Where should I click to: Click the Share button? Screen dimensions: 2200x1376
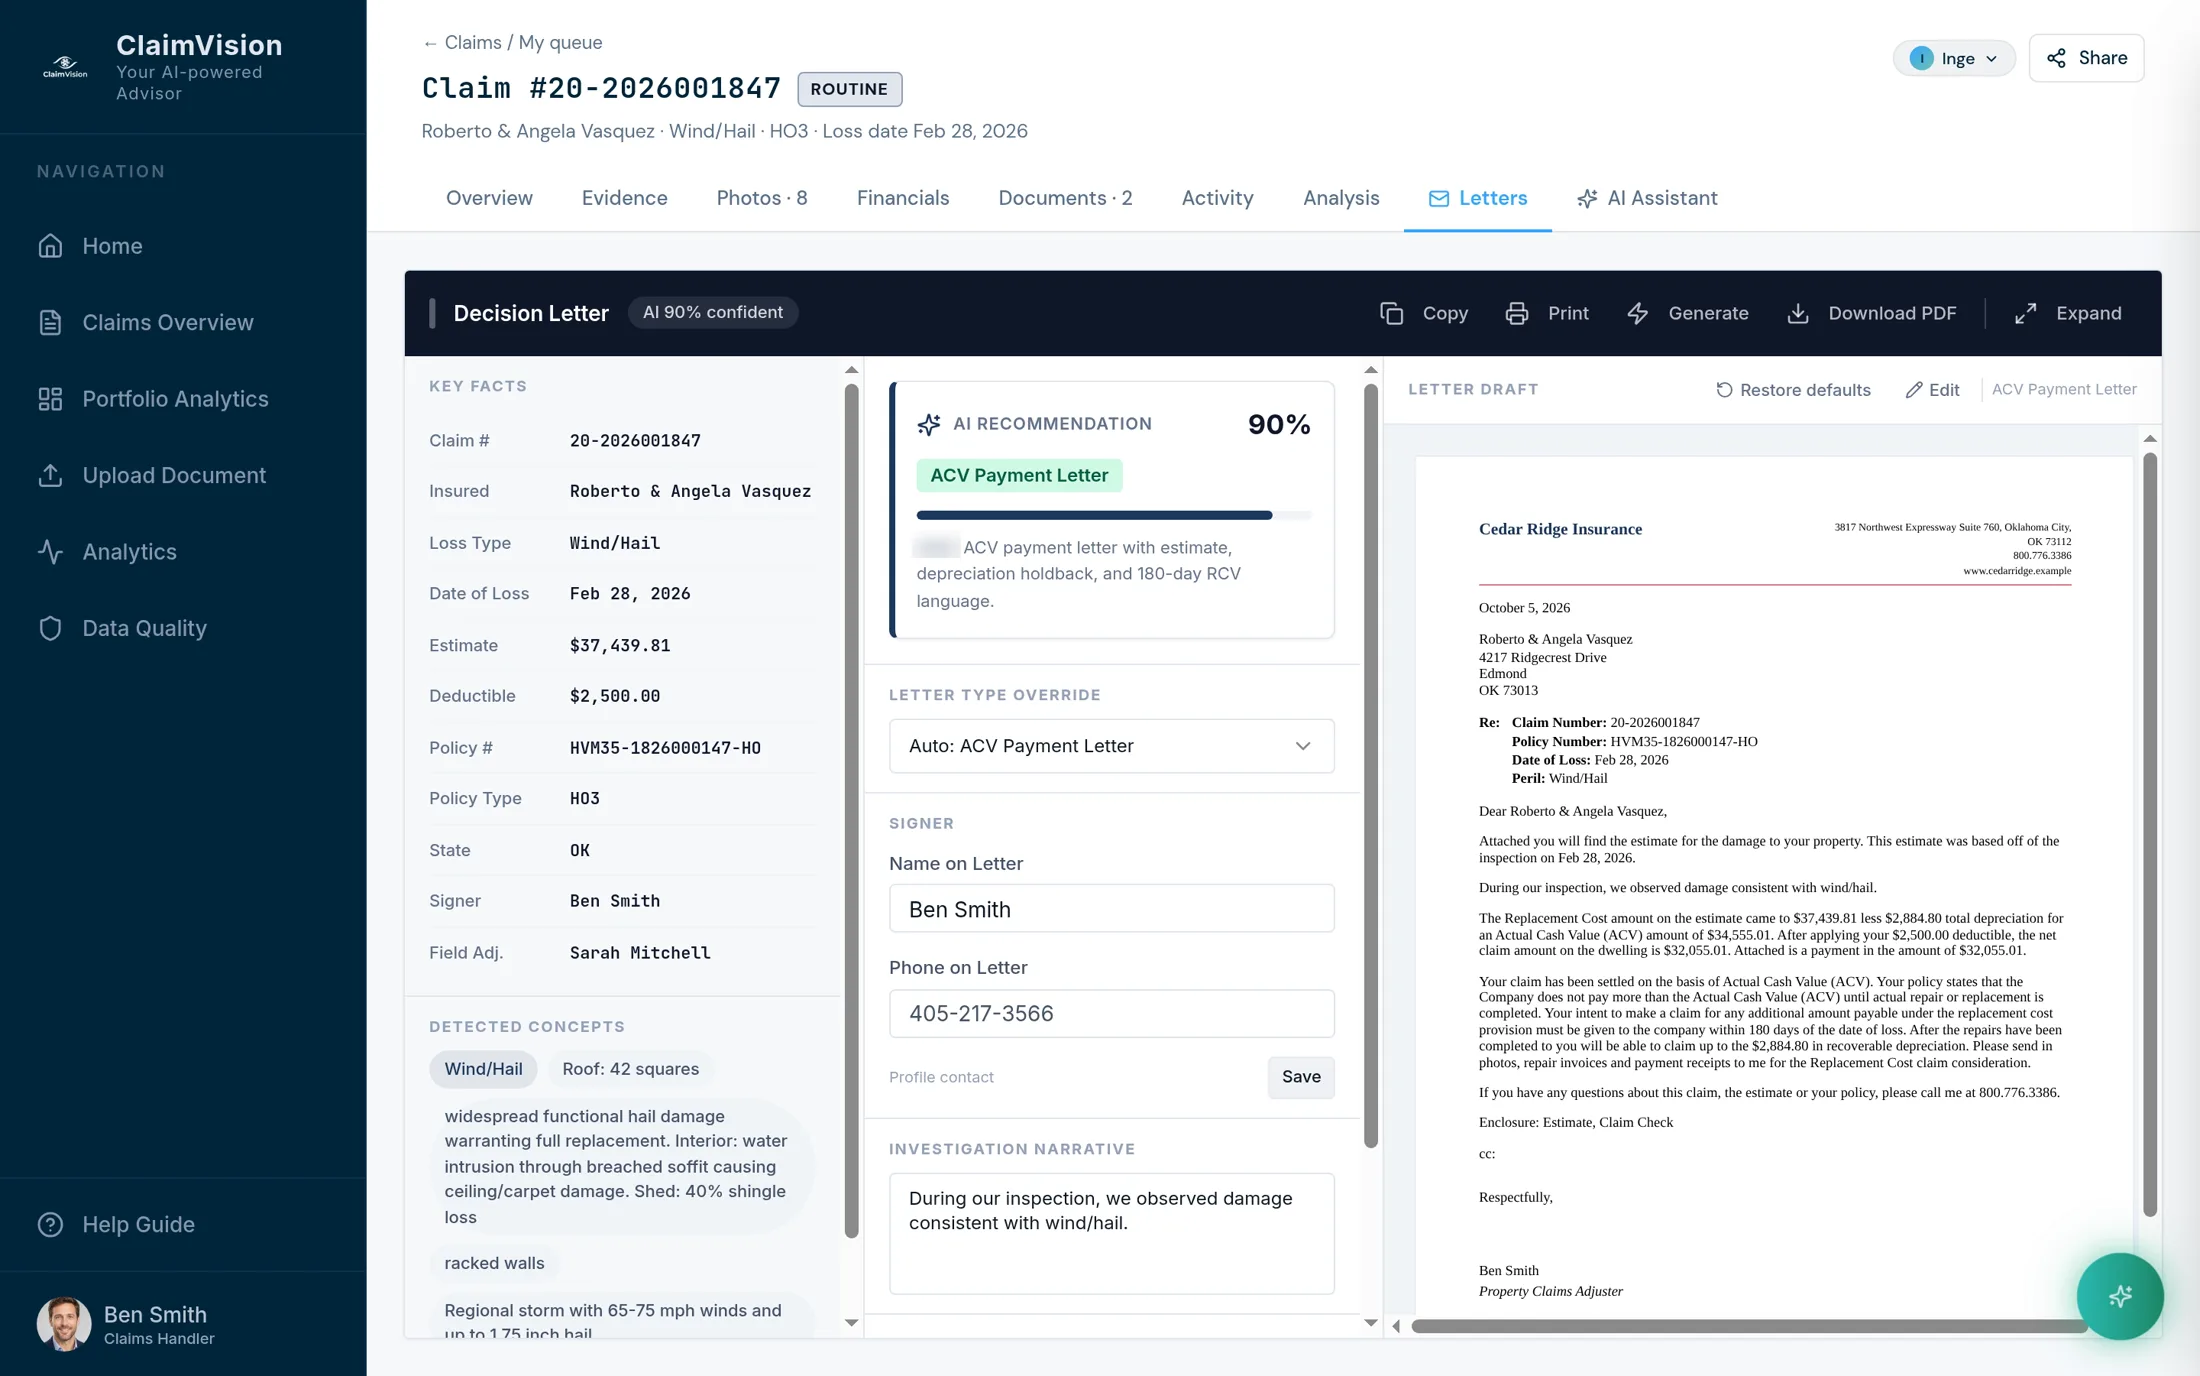(2086, 58)
